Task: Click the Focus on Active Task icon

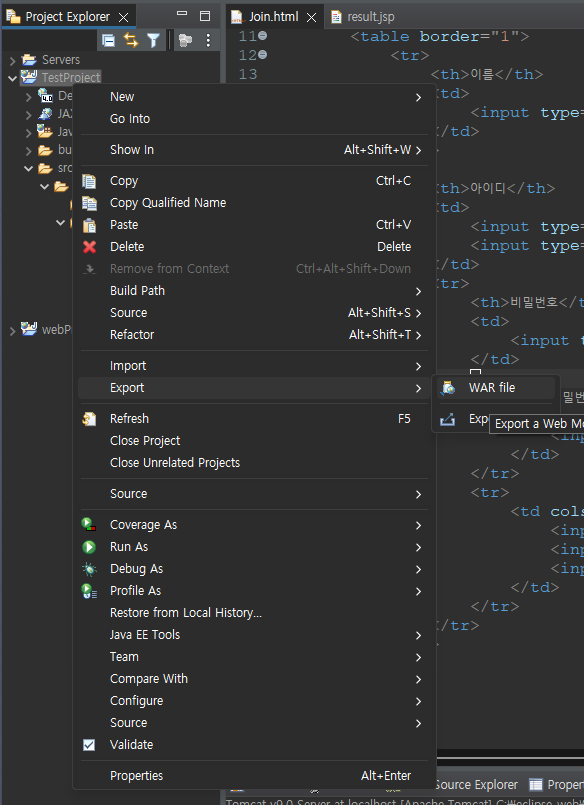Action: point(185,40)
